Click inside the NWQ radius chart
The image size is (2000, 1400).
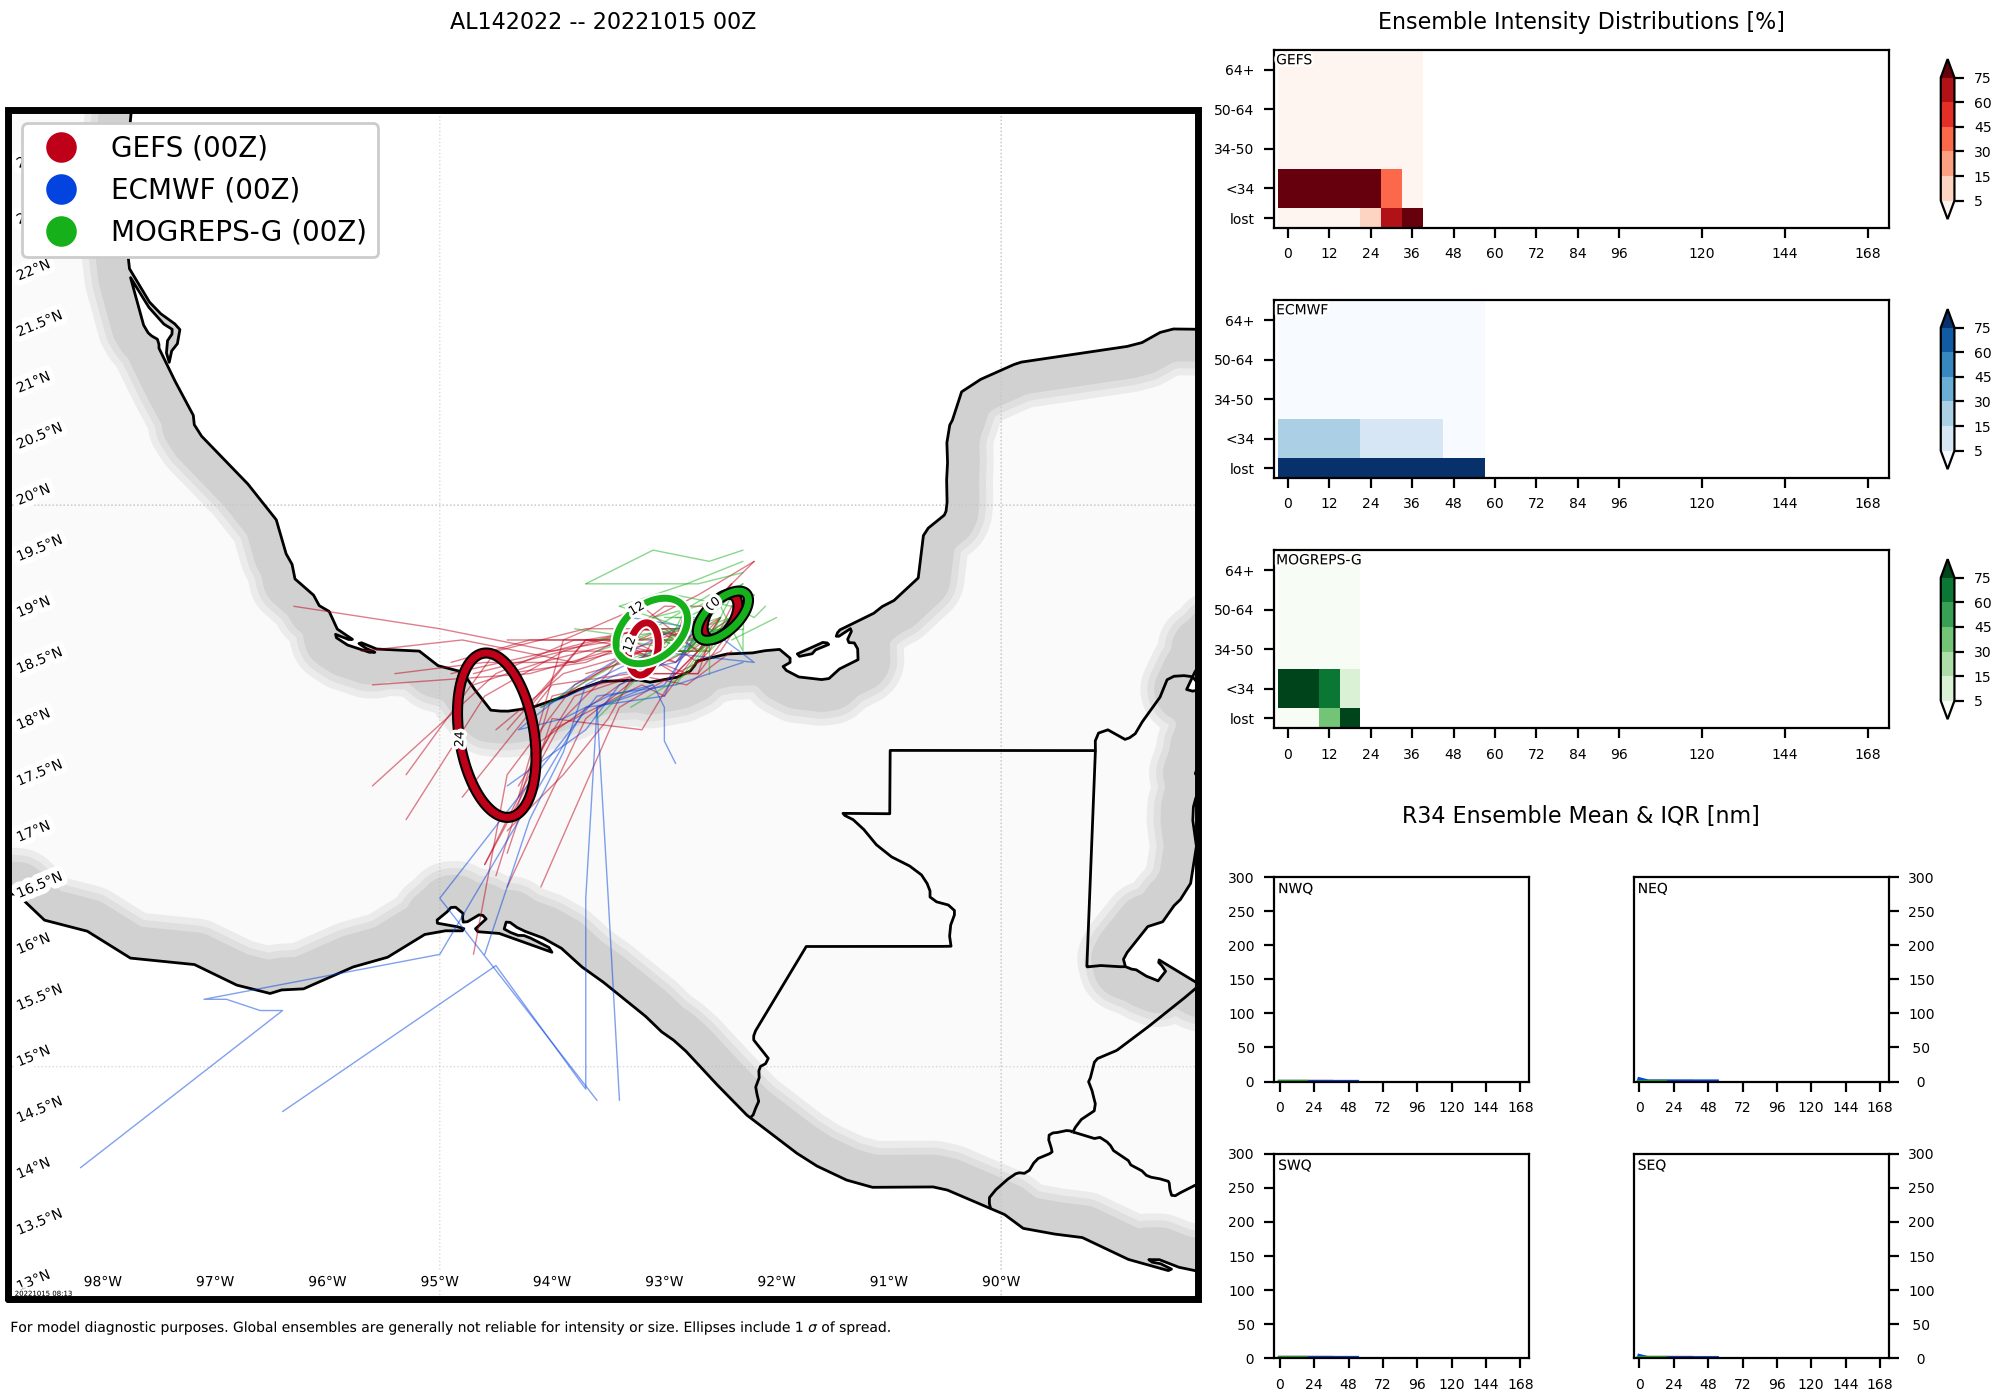coord(1402,980)
